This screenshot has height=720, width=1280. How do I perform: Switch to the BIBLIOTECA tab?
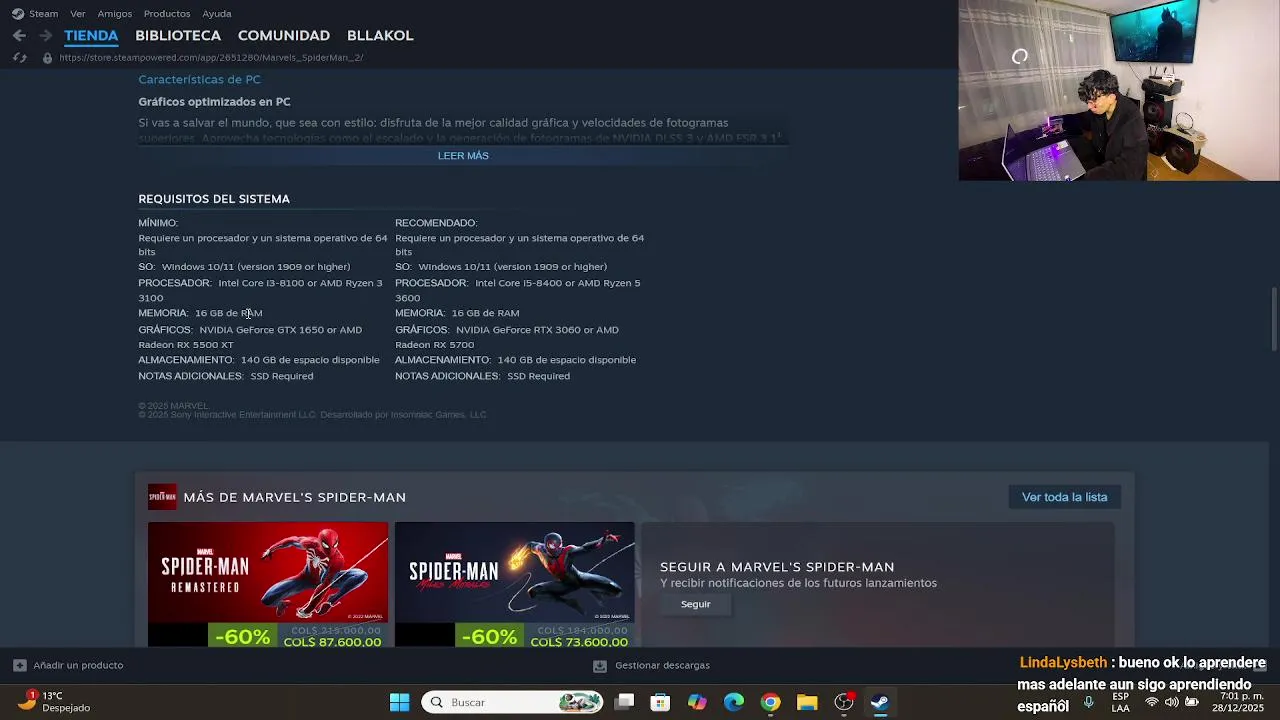[178, 35]
